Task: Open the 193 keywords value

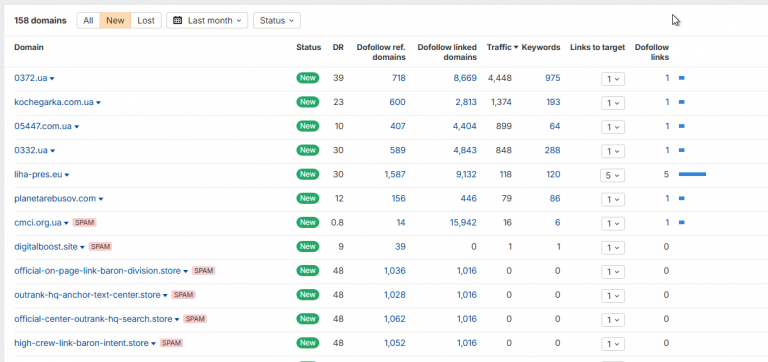Action: tap(553, 102)
